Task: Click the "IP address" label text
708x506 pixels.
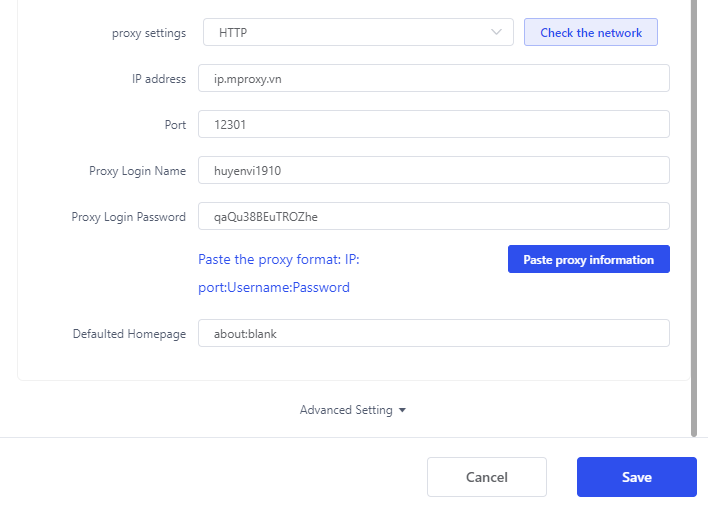Action: pyautogui.click(x=159, y=79)
